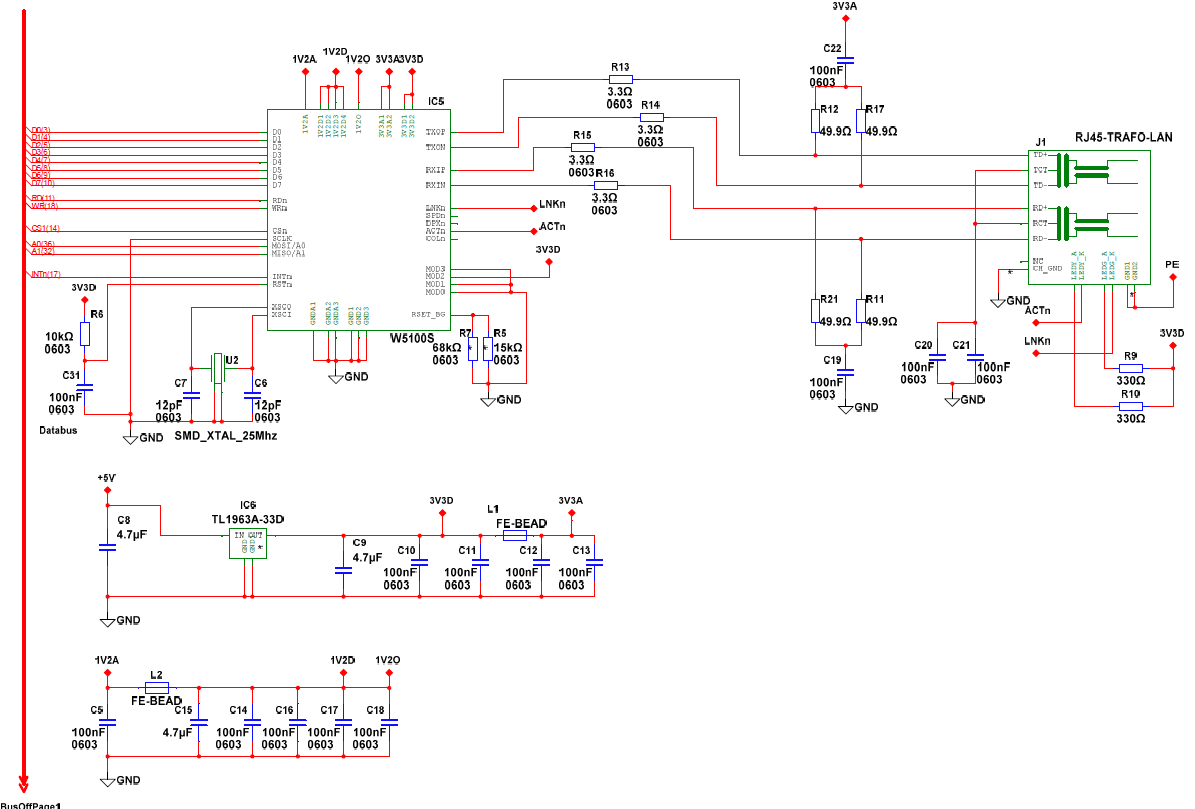
Task: Select the L1 ferrite bead symbol
Action: click(x=515, y=536)
